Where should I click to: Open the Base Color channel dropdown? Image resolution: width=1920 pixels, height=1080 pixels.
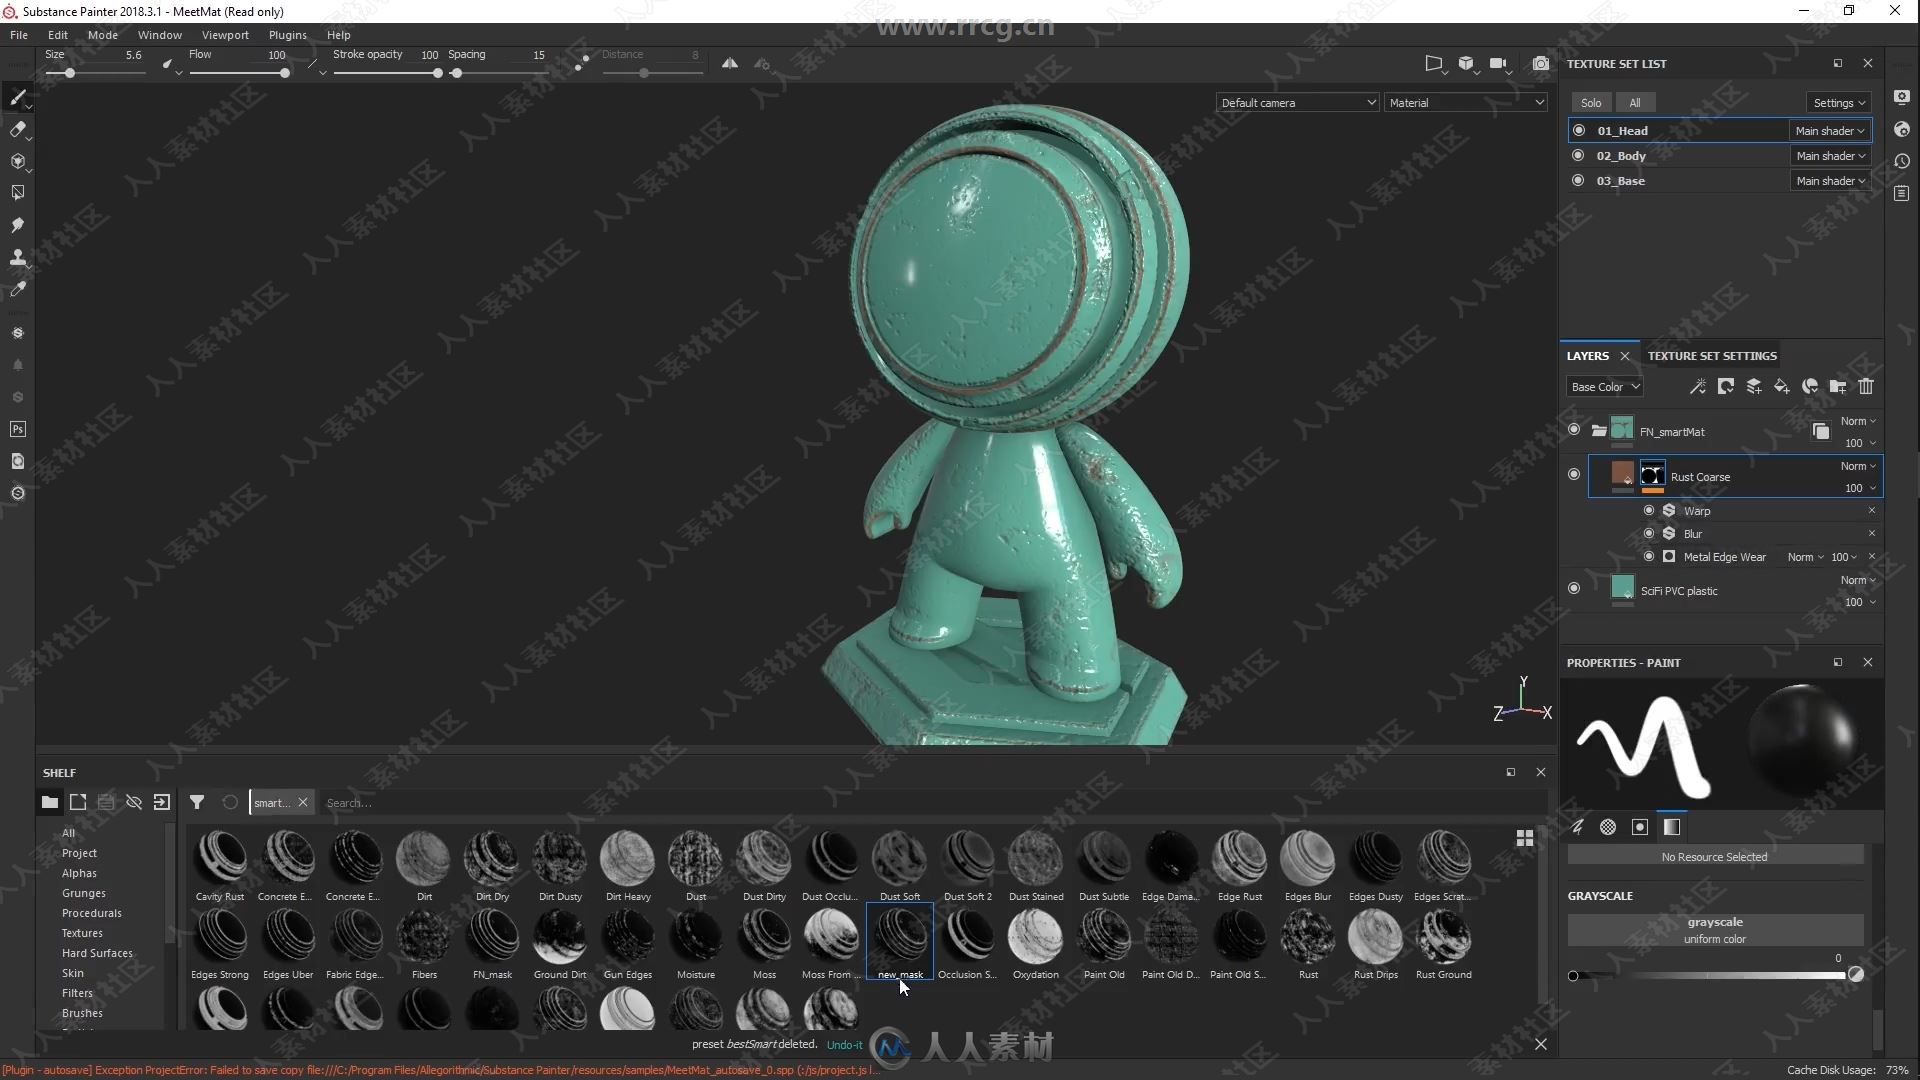pyautogui.click(x=1605, y=386)
